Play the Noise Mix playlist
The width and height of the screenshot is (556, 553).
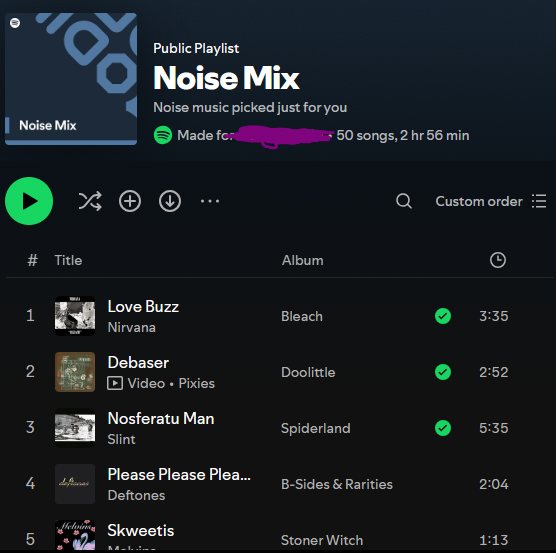29,201
